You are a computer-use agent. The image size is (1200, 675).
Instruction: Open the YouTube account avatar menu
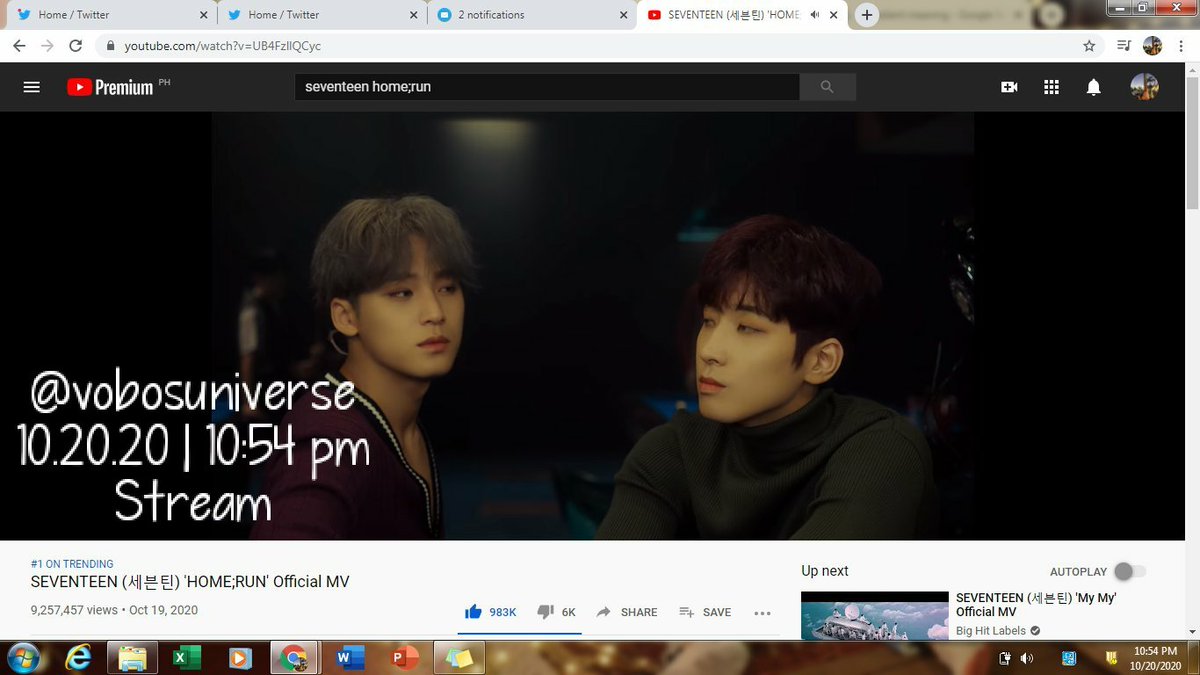coord(1144,87)
